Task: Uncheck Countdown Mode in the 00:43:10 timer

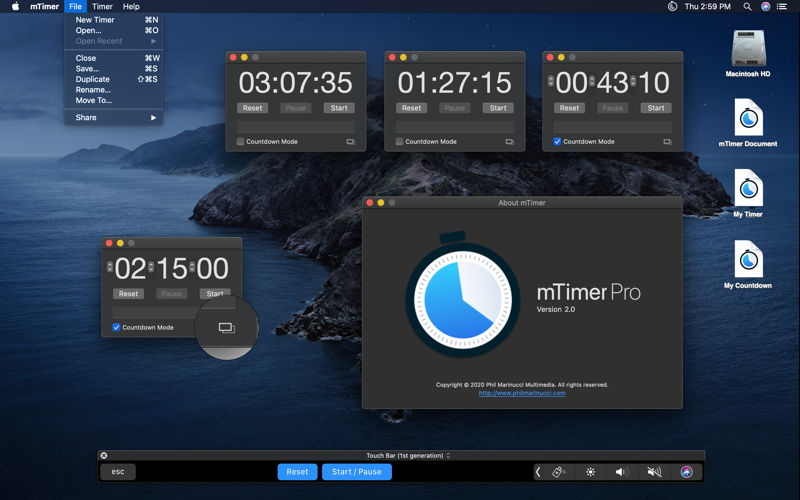Action: [557, 142]
